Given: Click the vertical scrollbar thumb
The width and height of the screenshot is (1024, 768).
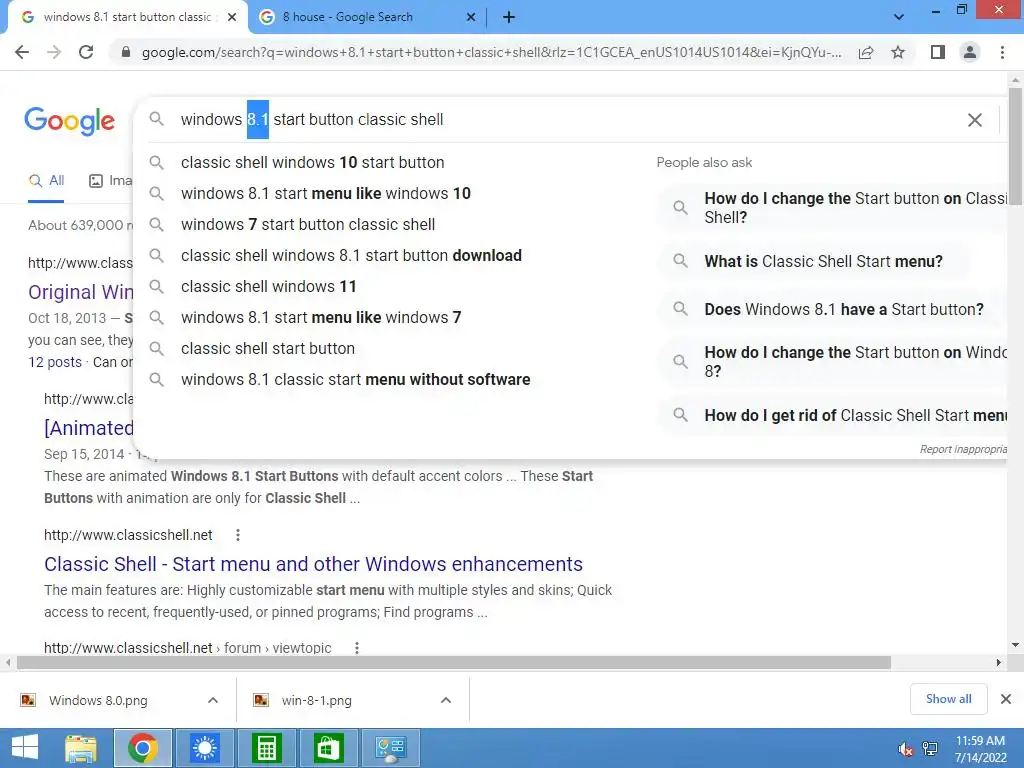Looking at the screenshot, I should pyautogui.click(x=1015, y=147).
